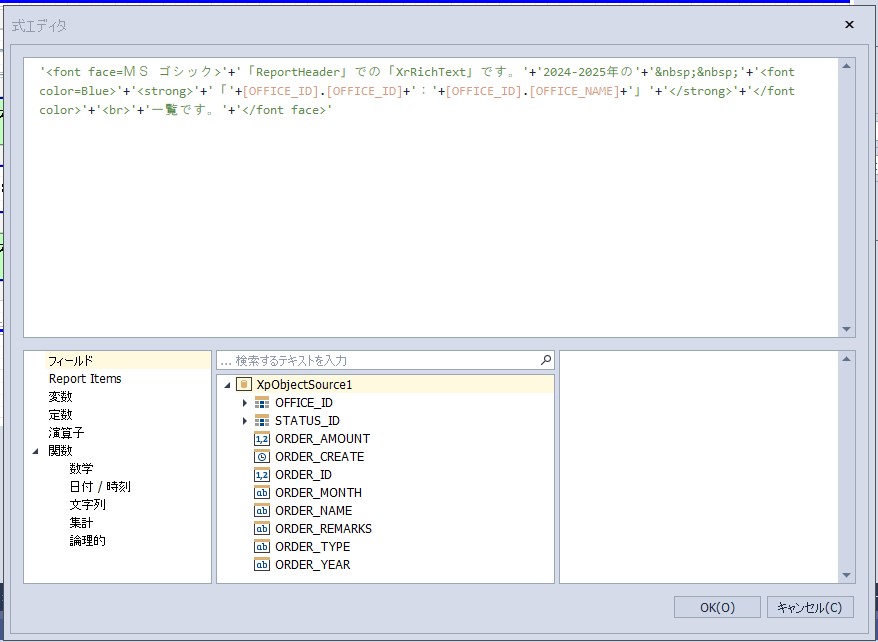Viewport: 878px width, 642px height.
Task: Collapse the 関数 category
Action: 36,451
